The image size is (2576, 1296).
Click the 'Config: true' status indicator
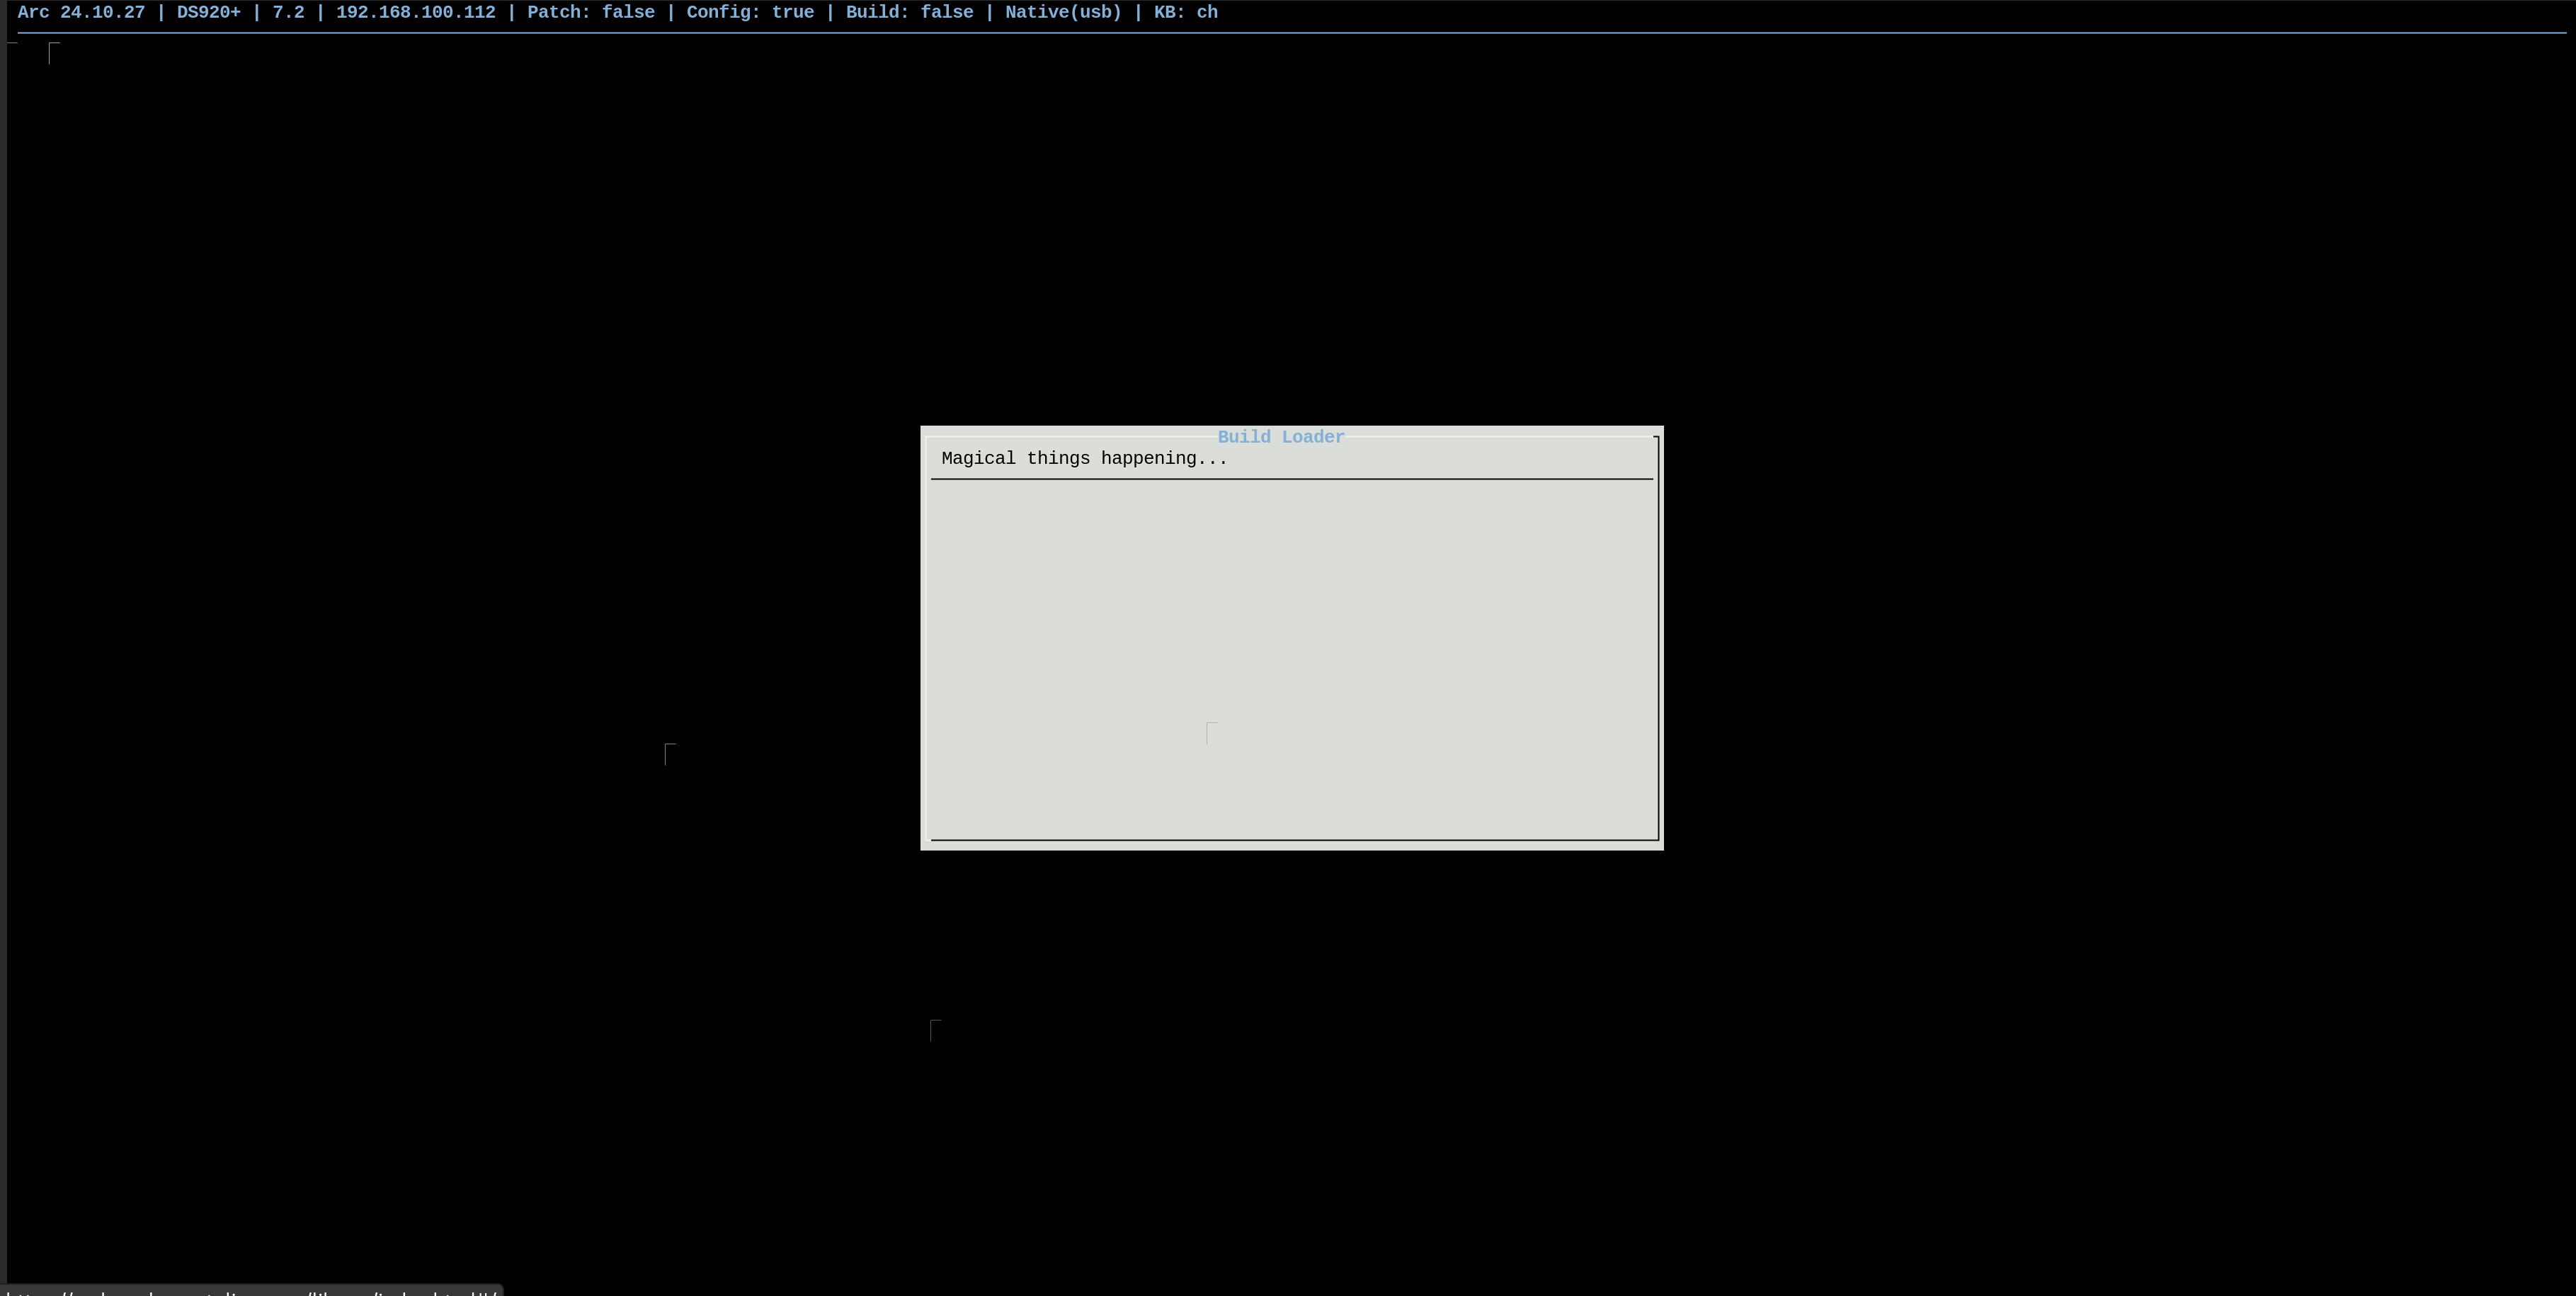point(749,13)
